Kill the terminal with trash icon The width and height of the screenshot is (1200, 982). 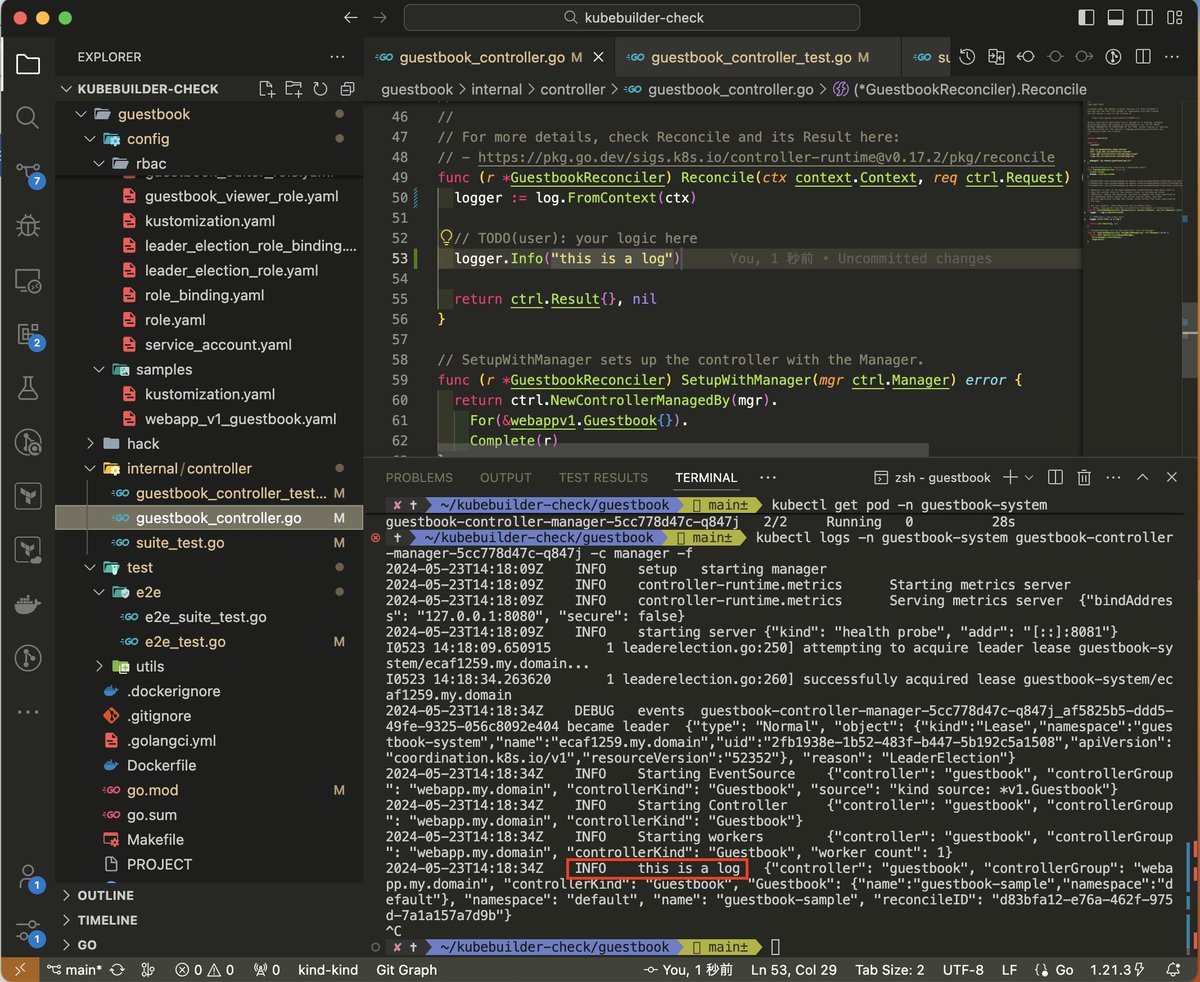pos(1084,478)
